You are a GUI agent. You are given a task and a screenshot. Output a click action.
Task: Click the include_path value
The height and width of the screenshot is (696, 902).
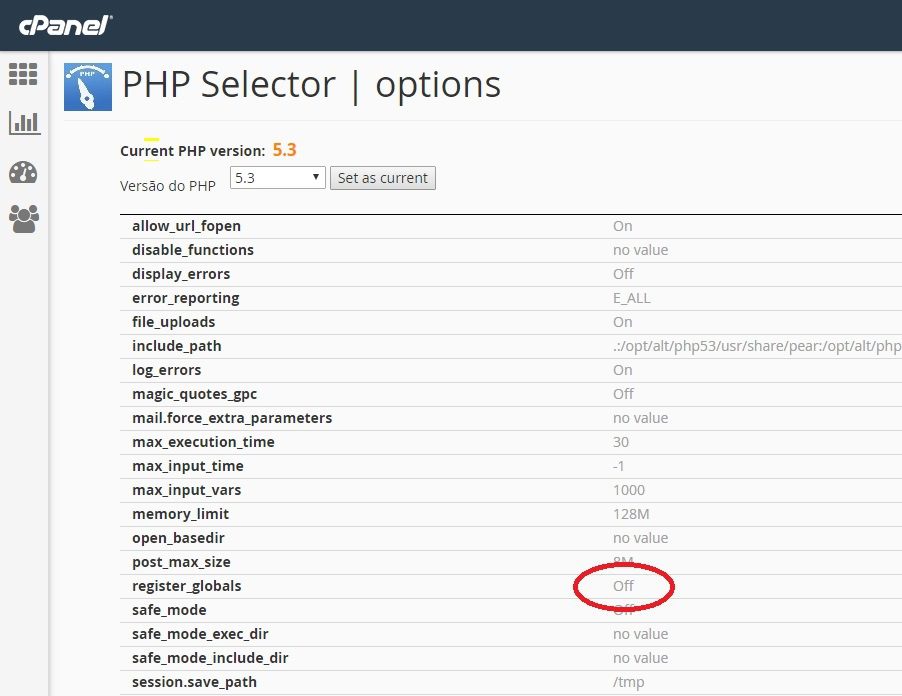point(757,346)
